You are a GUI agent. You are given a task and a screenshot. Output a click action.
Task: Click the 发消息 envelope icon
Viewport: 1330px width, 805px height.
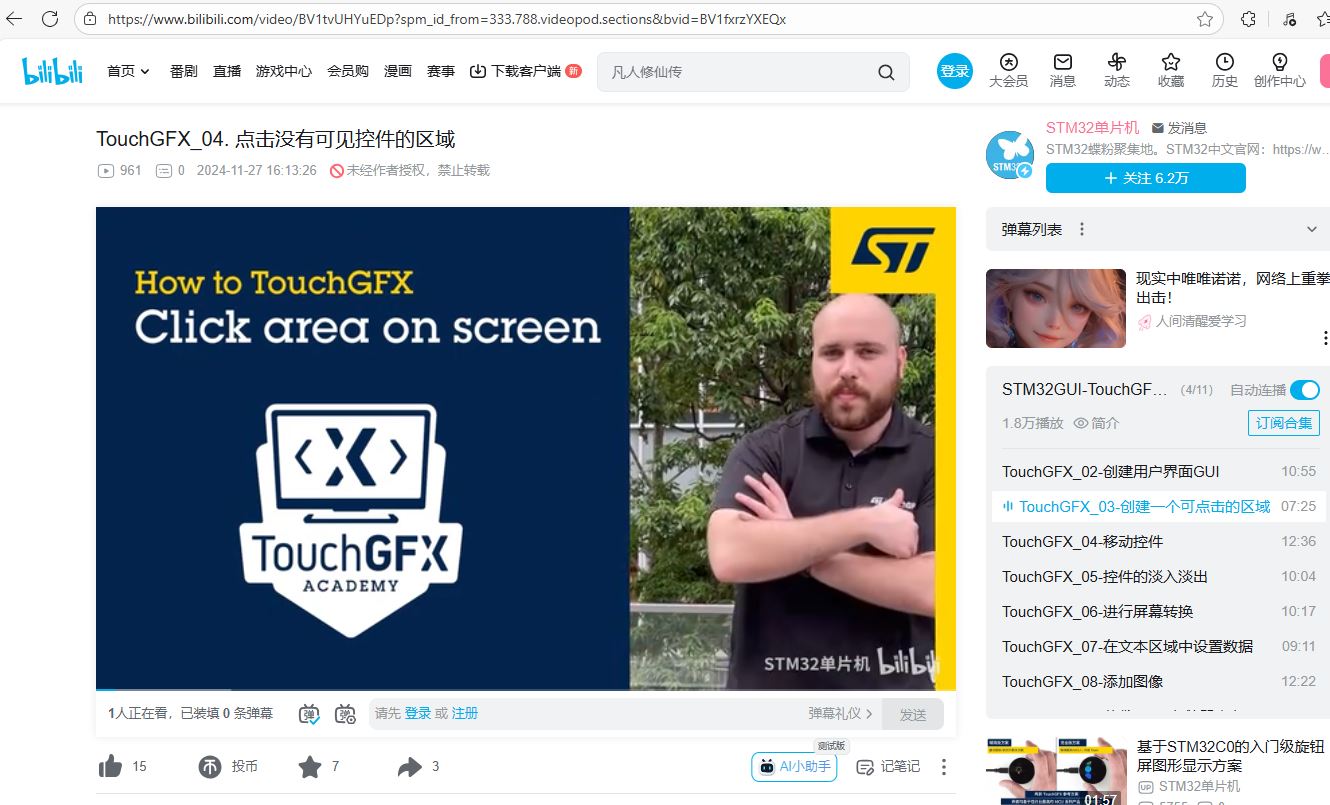(x=1158, y=128)
